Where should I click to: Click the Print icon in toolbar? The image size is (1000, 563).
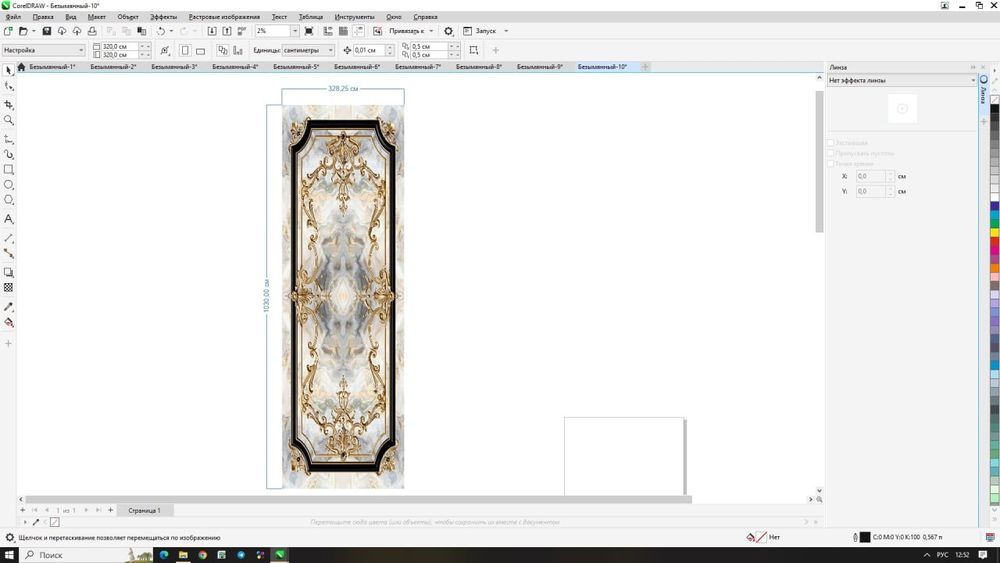(x=91, y=32)
